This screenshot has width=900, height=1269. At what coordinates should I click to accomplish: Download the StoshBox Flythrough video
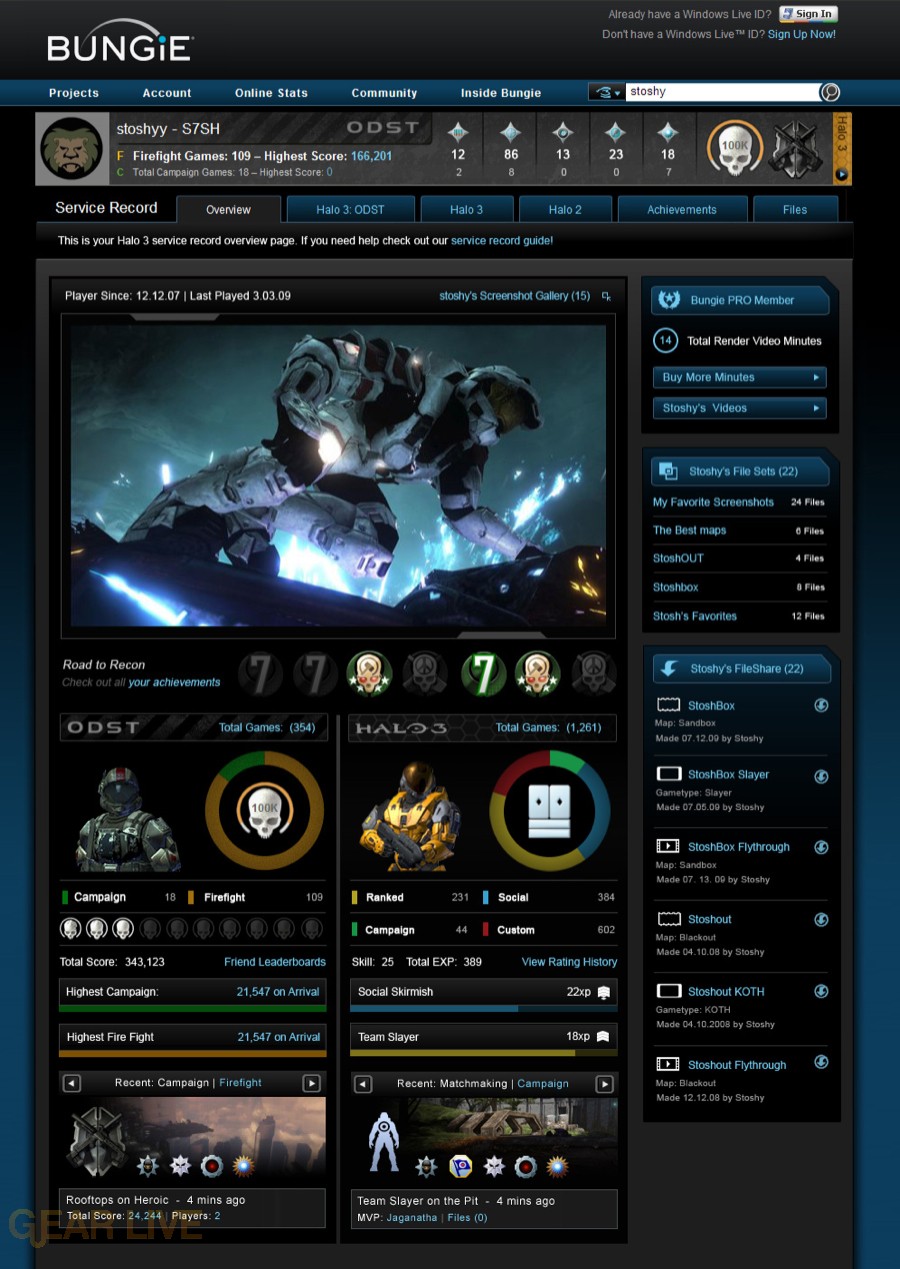[821, 847]
